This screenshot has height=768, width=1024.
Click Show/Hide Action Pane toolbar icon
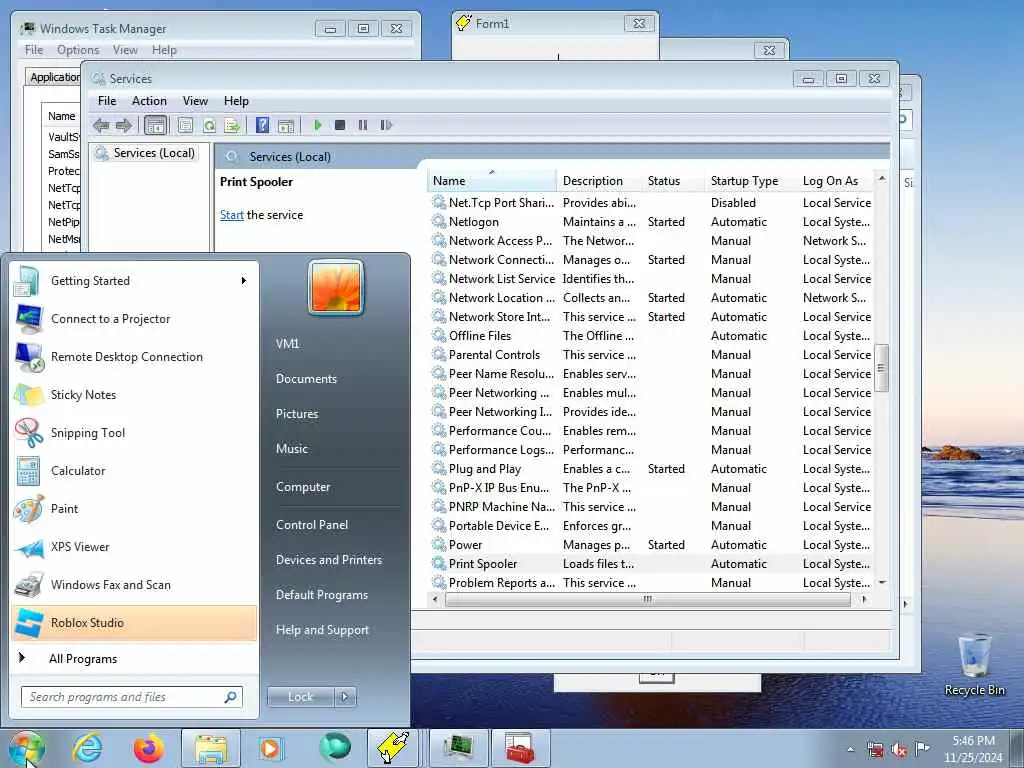[286, 125]
